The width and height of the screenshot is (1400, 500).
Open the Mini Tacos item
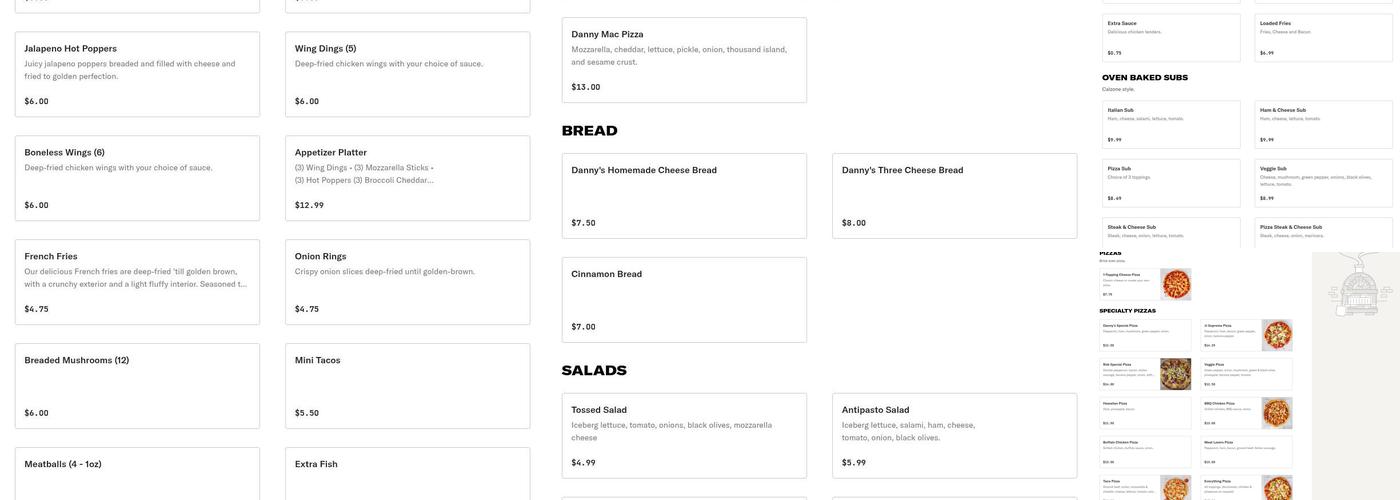point(407,386)
